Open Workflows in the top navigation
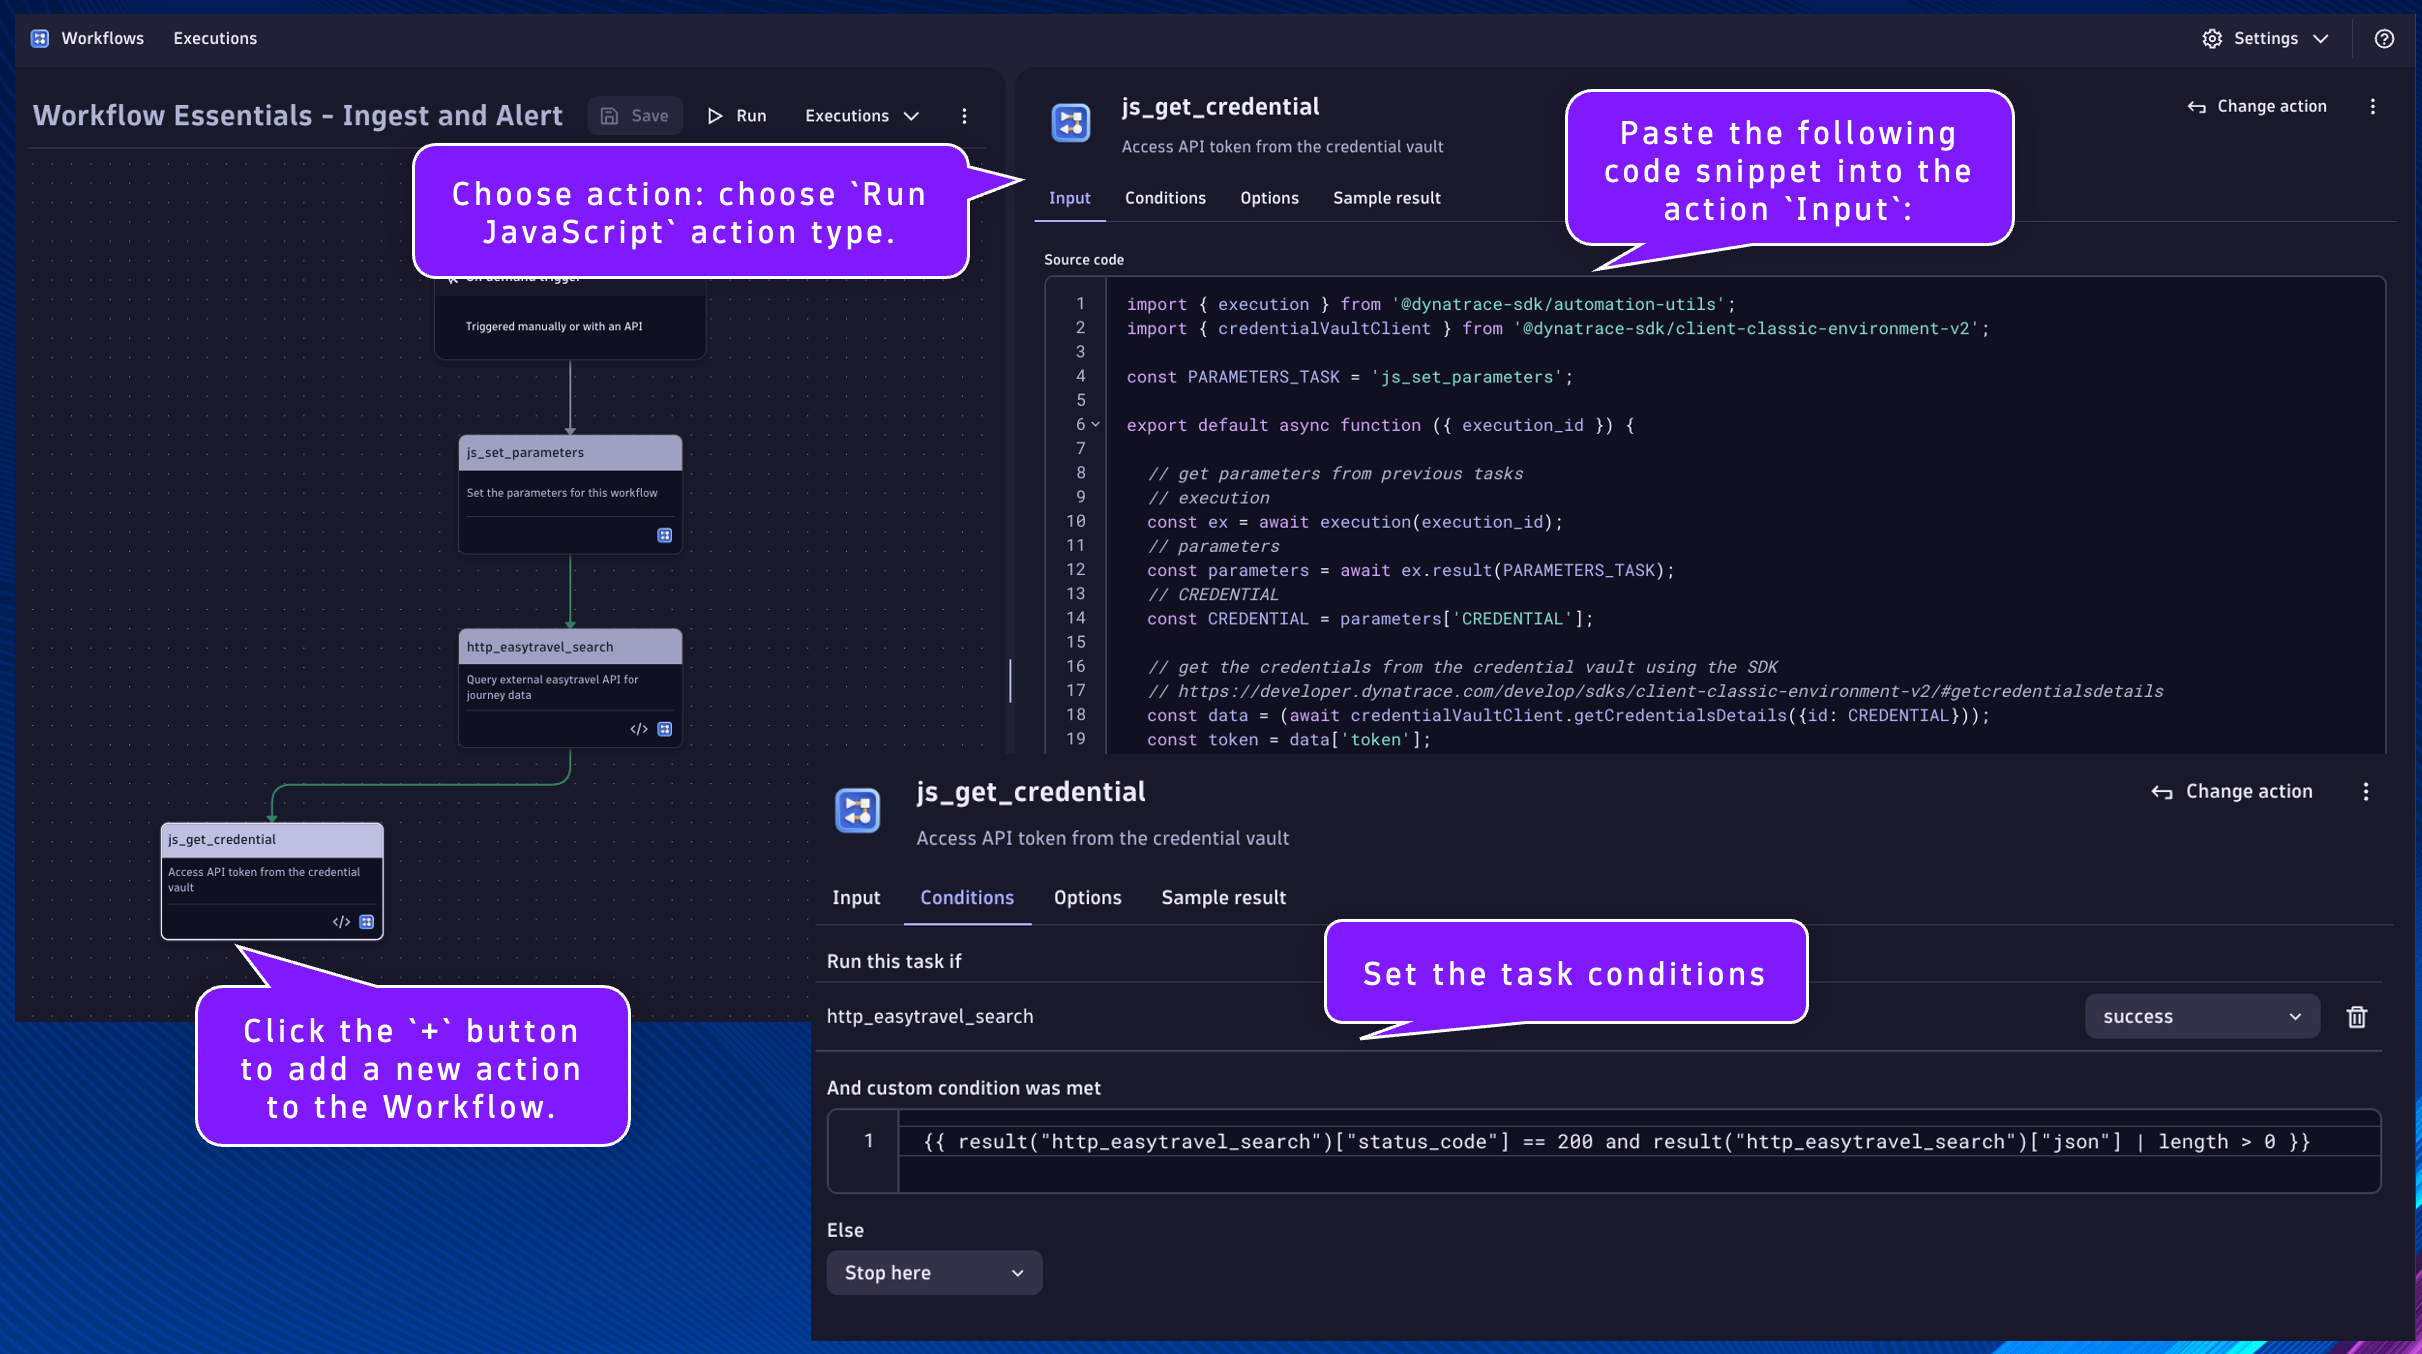The height and width of the screenshot is (1354, 2422). [102, 38]
